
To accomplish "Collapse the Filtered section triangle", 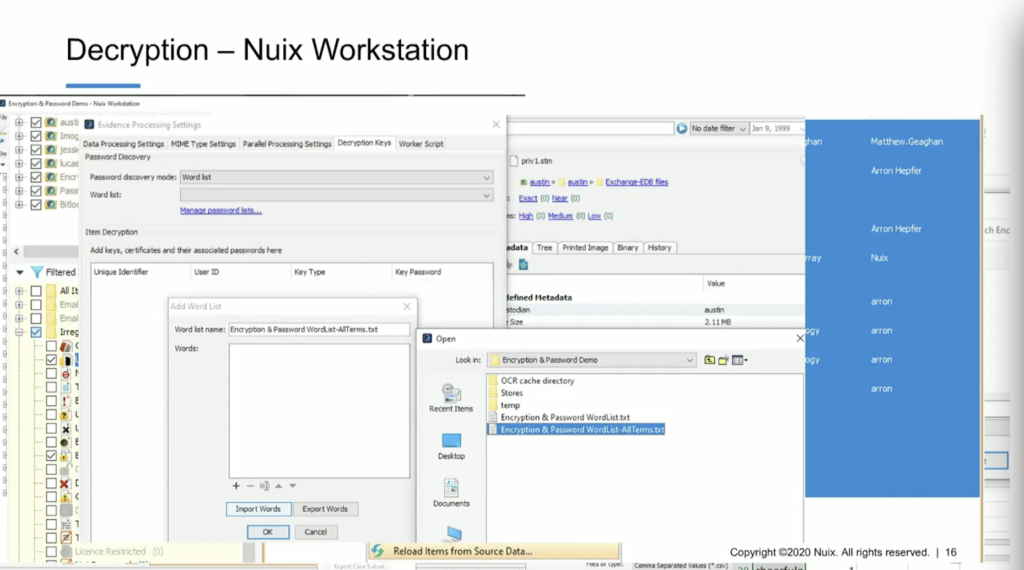I will coord(20,272).
